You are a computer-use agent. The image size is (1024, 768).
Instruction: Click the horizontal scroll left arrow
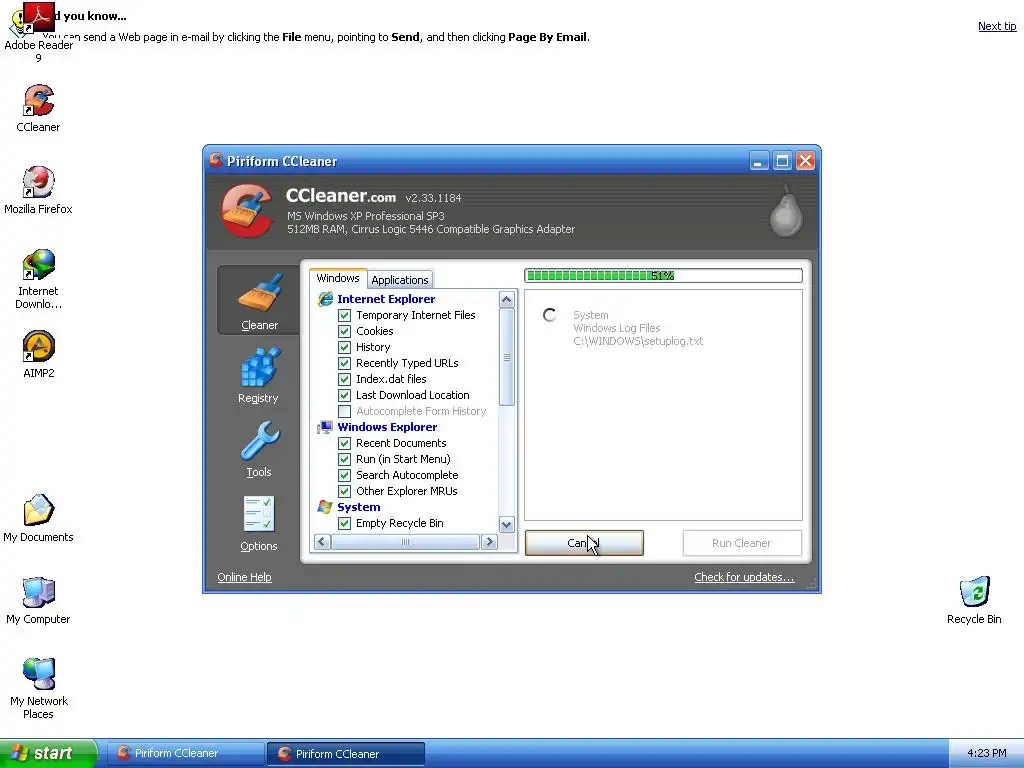pos(322,542)
